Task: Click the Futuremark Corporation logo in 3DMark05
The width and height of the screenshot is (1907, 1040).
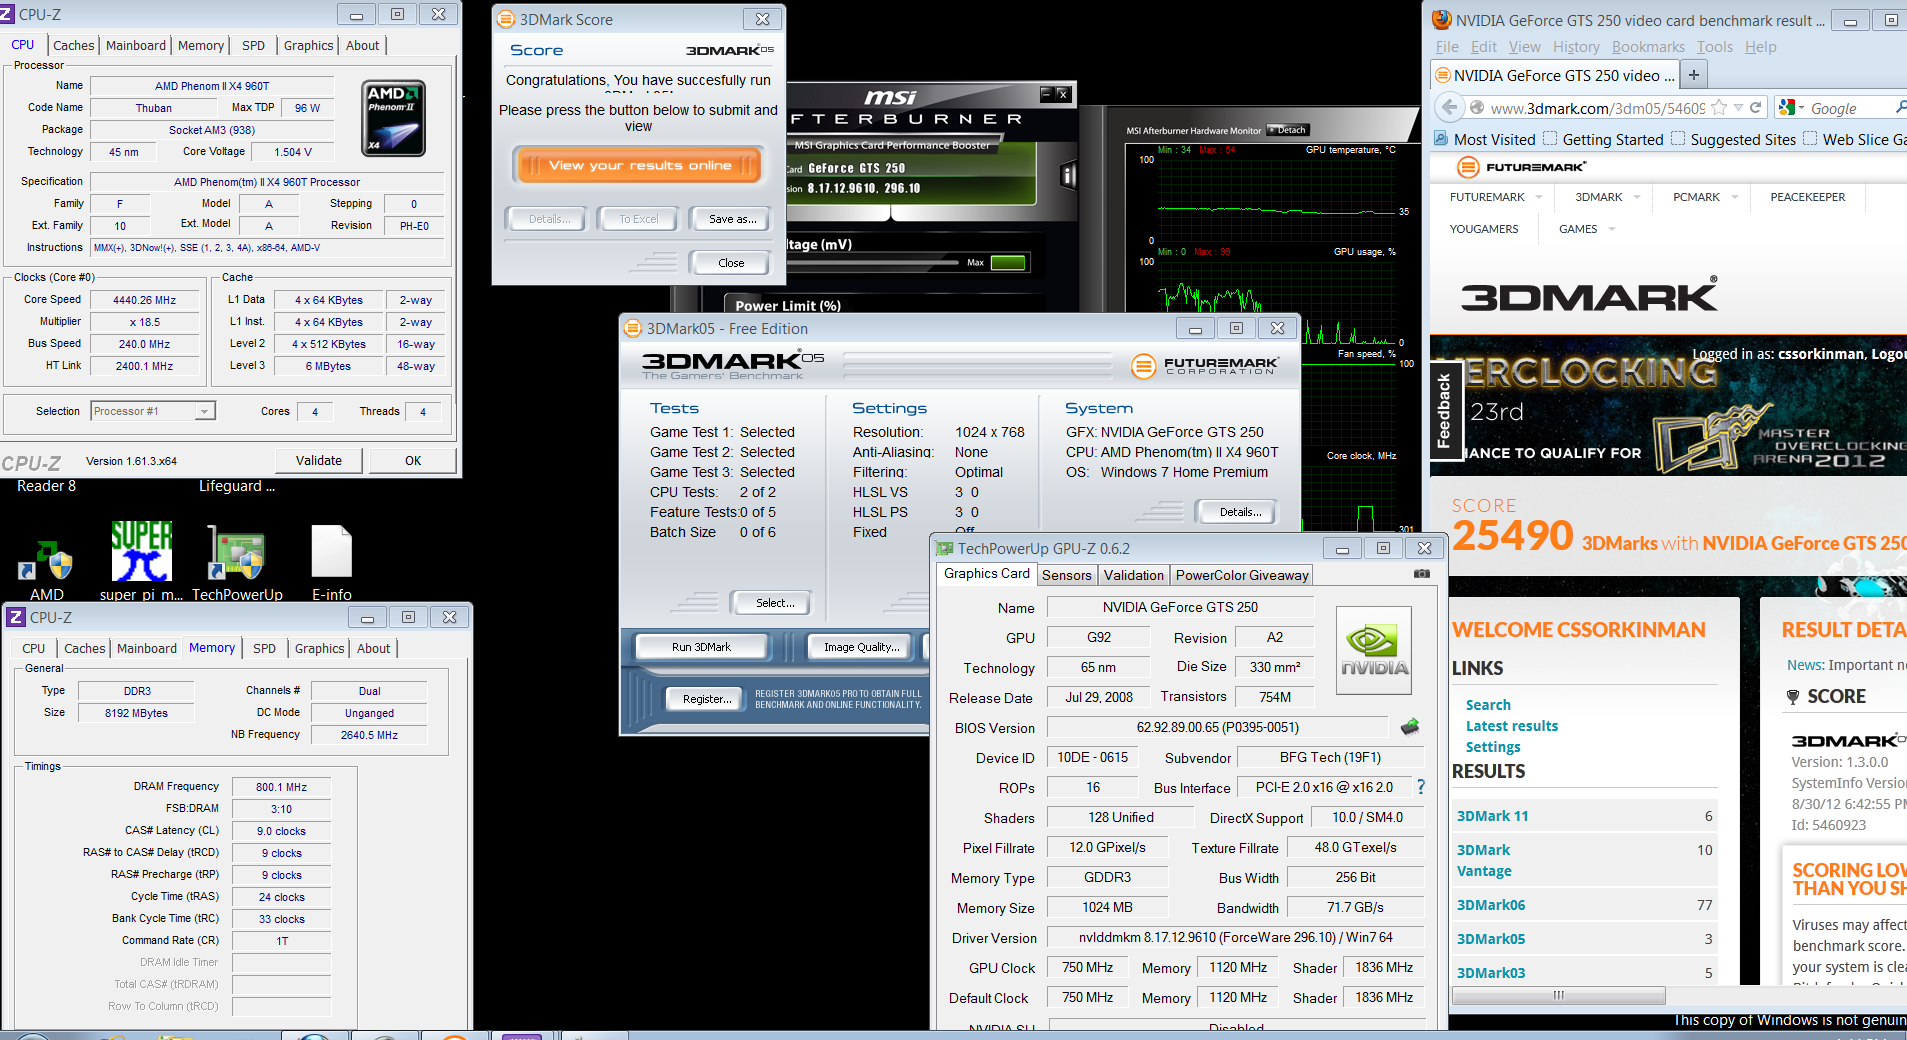Action: click(1204, 366)
